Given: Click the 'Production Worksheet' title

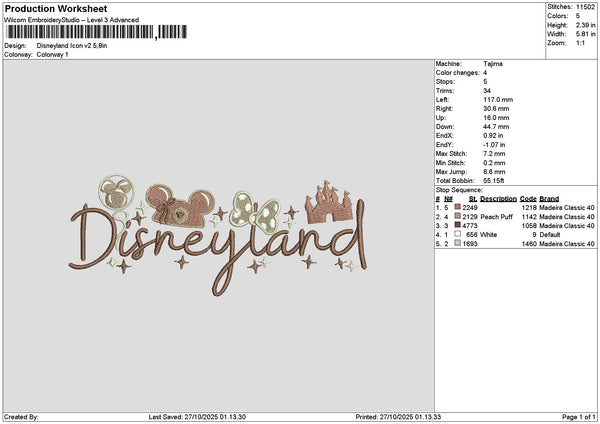Looking at the screenshot, I should (x=56, y=8).
